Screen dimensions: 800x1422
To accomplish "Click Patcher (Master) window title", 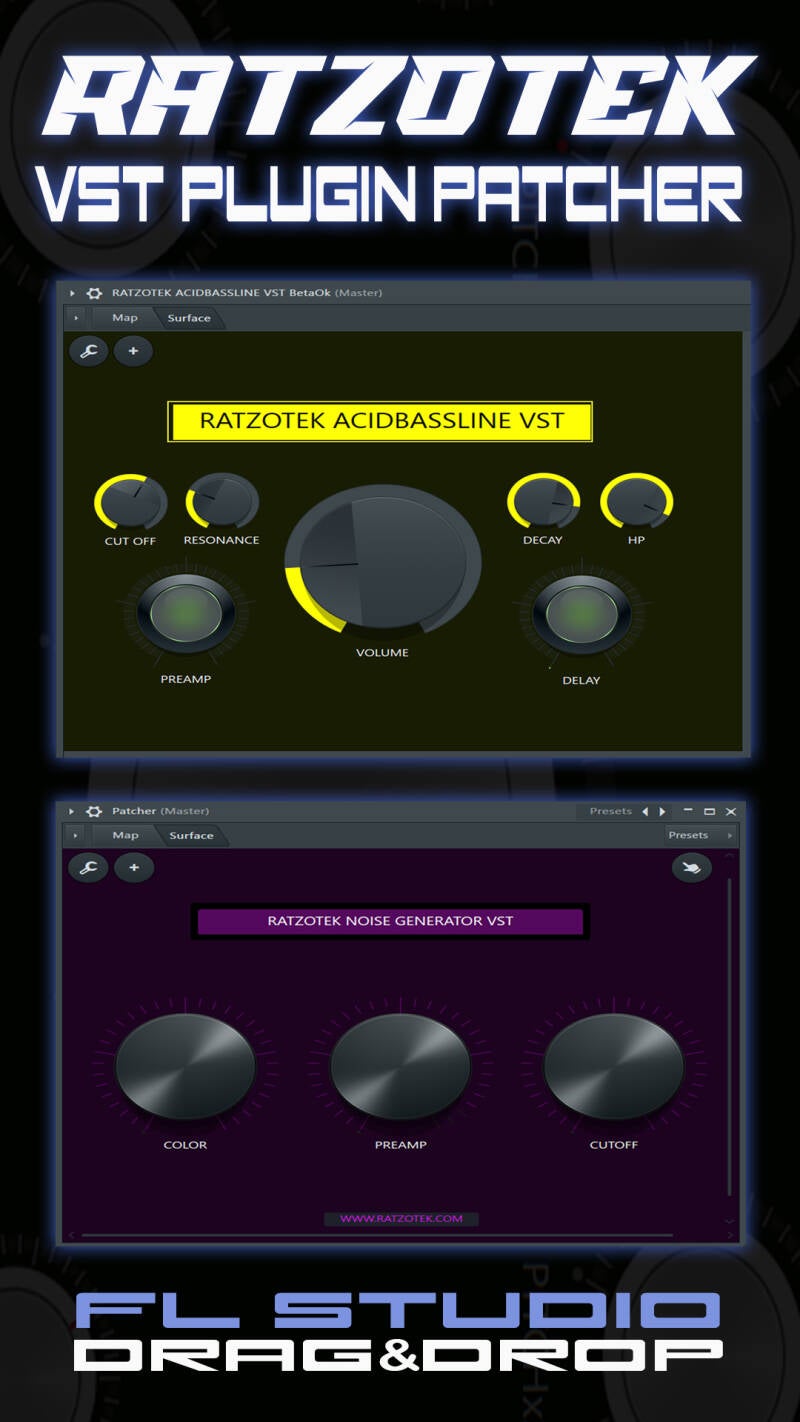I will pos(160,811).
